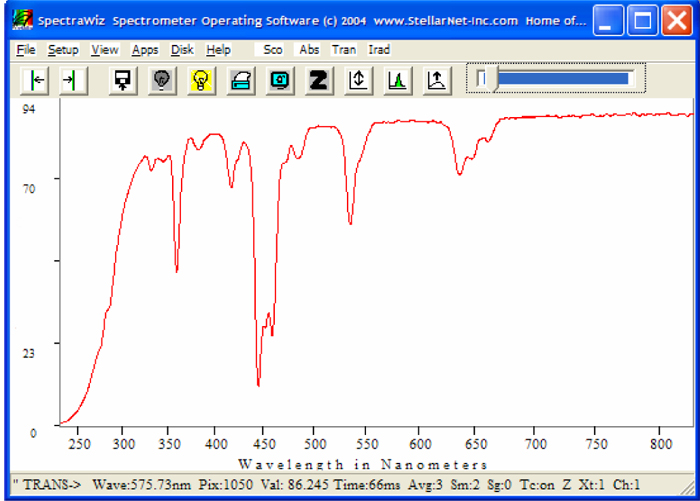Click the save sample snapshot icon
This screenshot has height=501, width=700.
(123, 81)
